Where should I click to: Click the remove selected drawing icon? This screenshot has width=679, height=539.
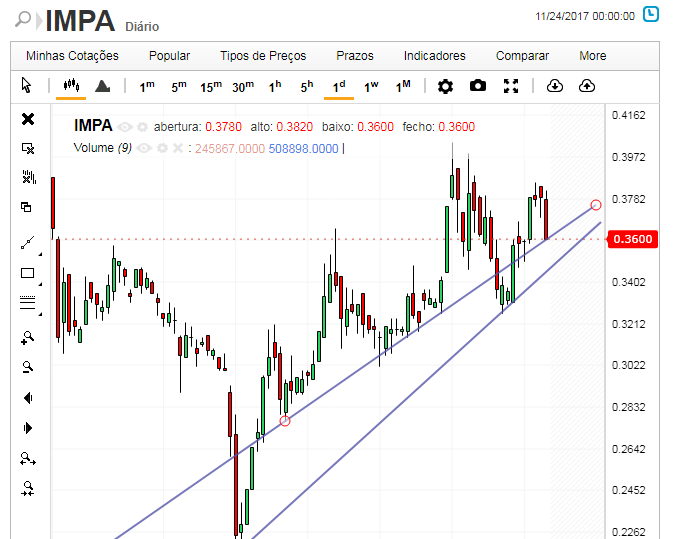pyautogui.click(x=28, y=148)
